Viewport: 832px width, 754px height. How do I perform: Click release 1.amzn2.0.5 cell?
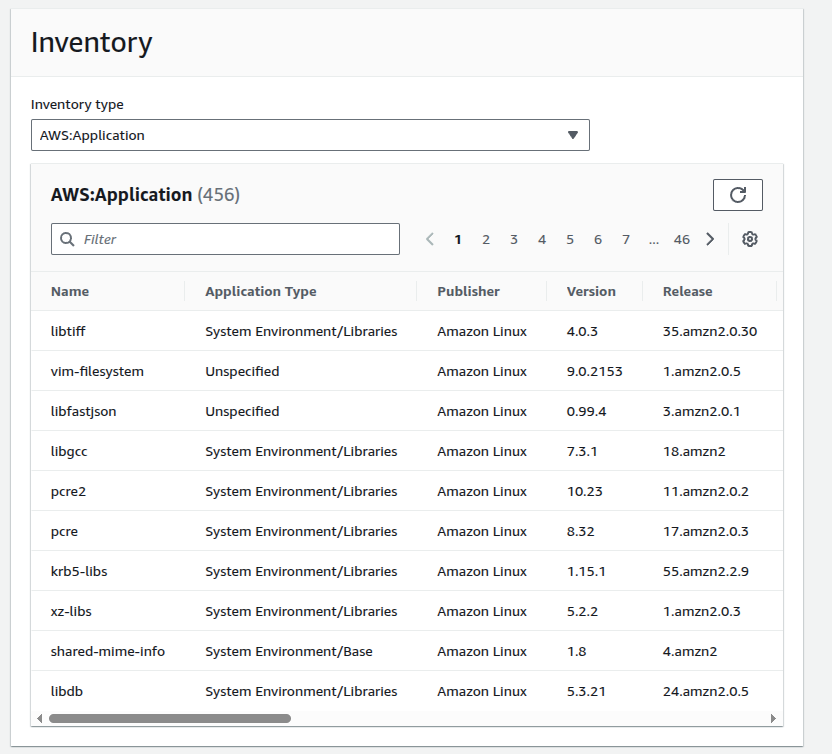(x=701, y=371)
